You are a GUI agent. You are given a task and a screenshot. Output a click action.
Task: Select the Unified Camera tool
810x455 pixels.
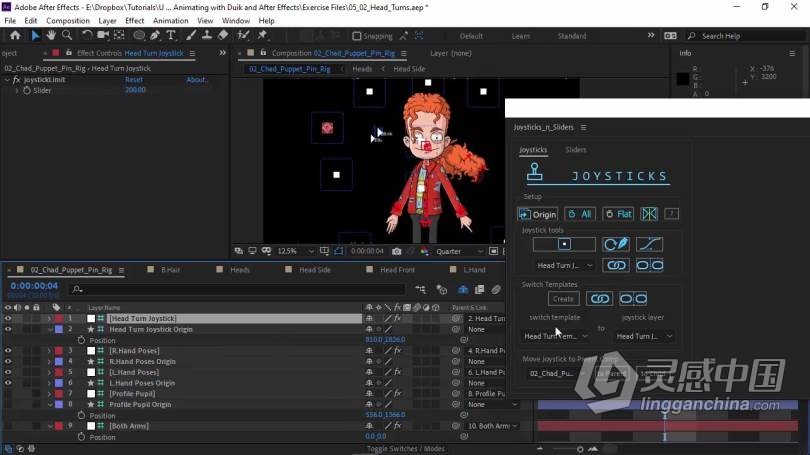tap(103, 35)
